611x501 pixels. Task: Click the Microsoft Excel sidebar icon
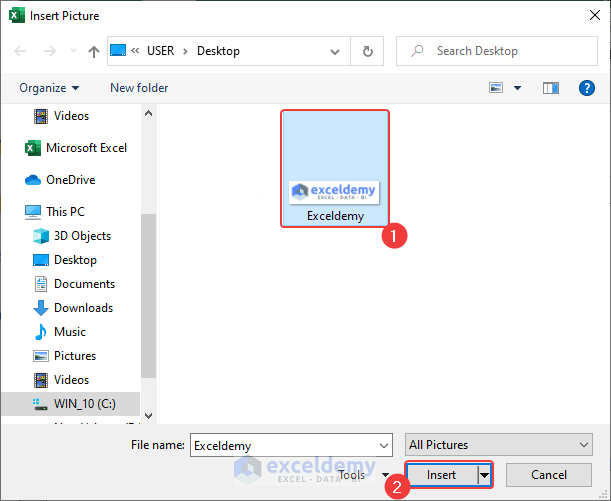click(33, 148)
